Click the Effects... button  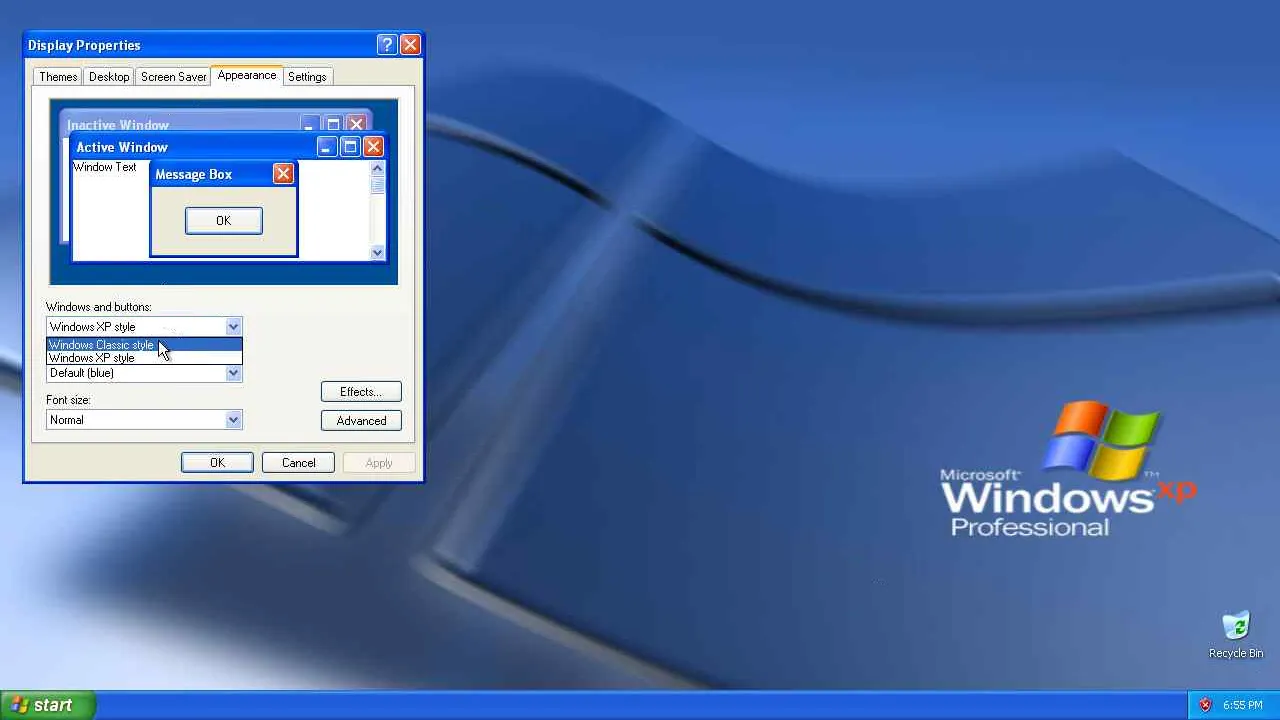[361, 392]
